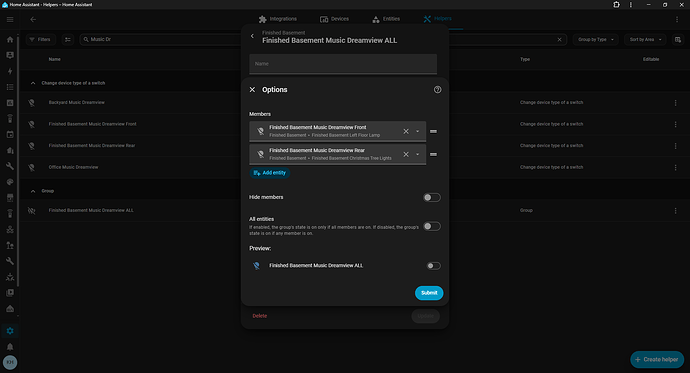
Task: Click the Update button in the dialog
Action: 426,316
